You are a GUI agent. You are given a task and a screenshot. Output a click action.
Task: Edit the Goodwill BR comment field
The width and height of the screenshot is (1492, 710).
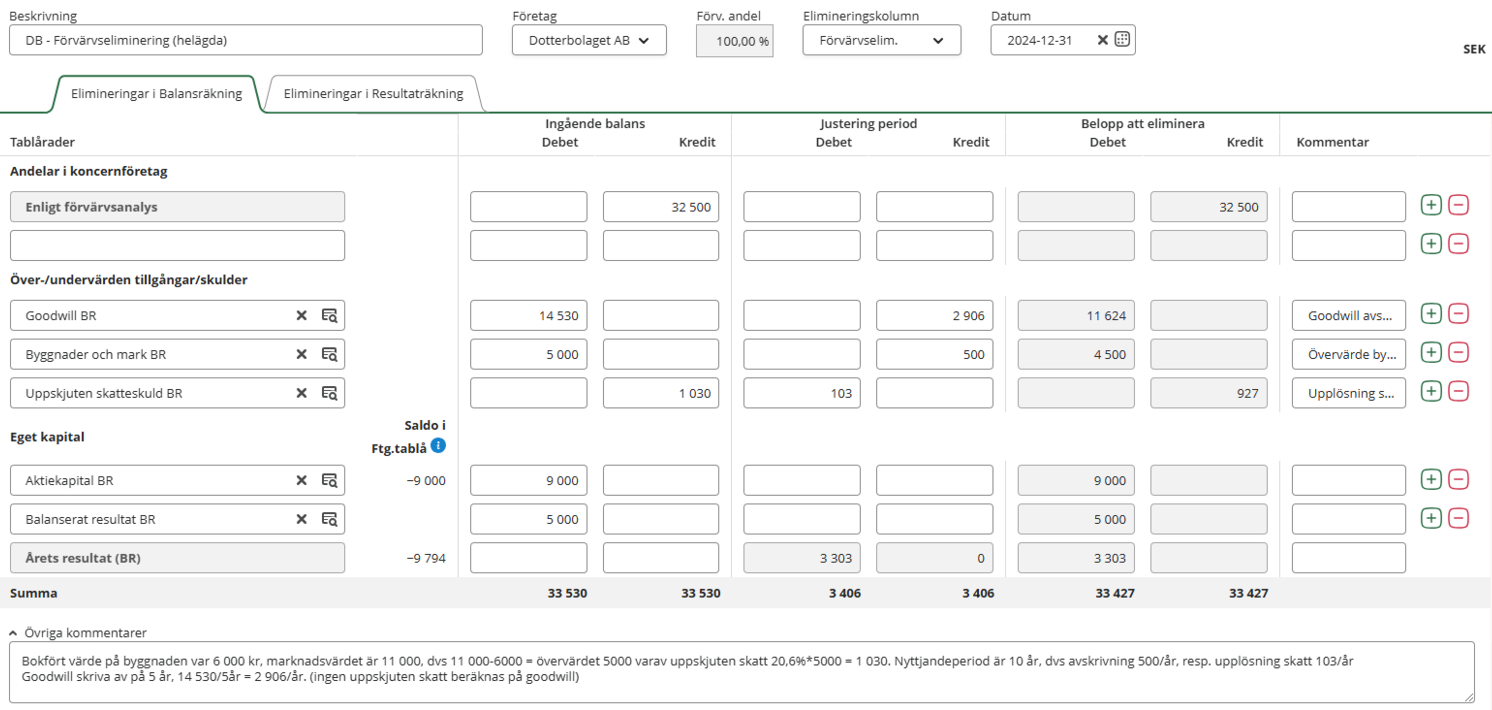click(x=1348, y=315)
